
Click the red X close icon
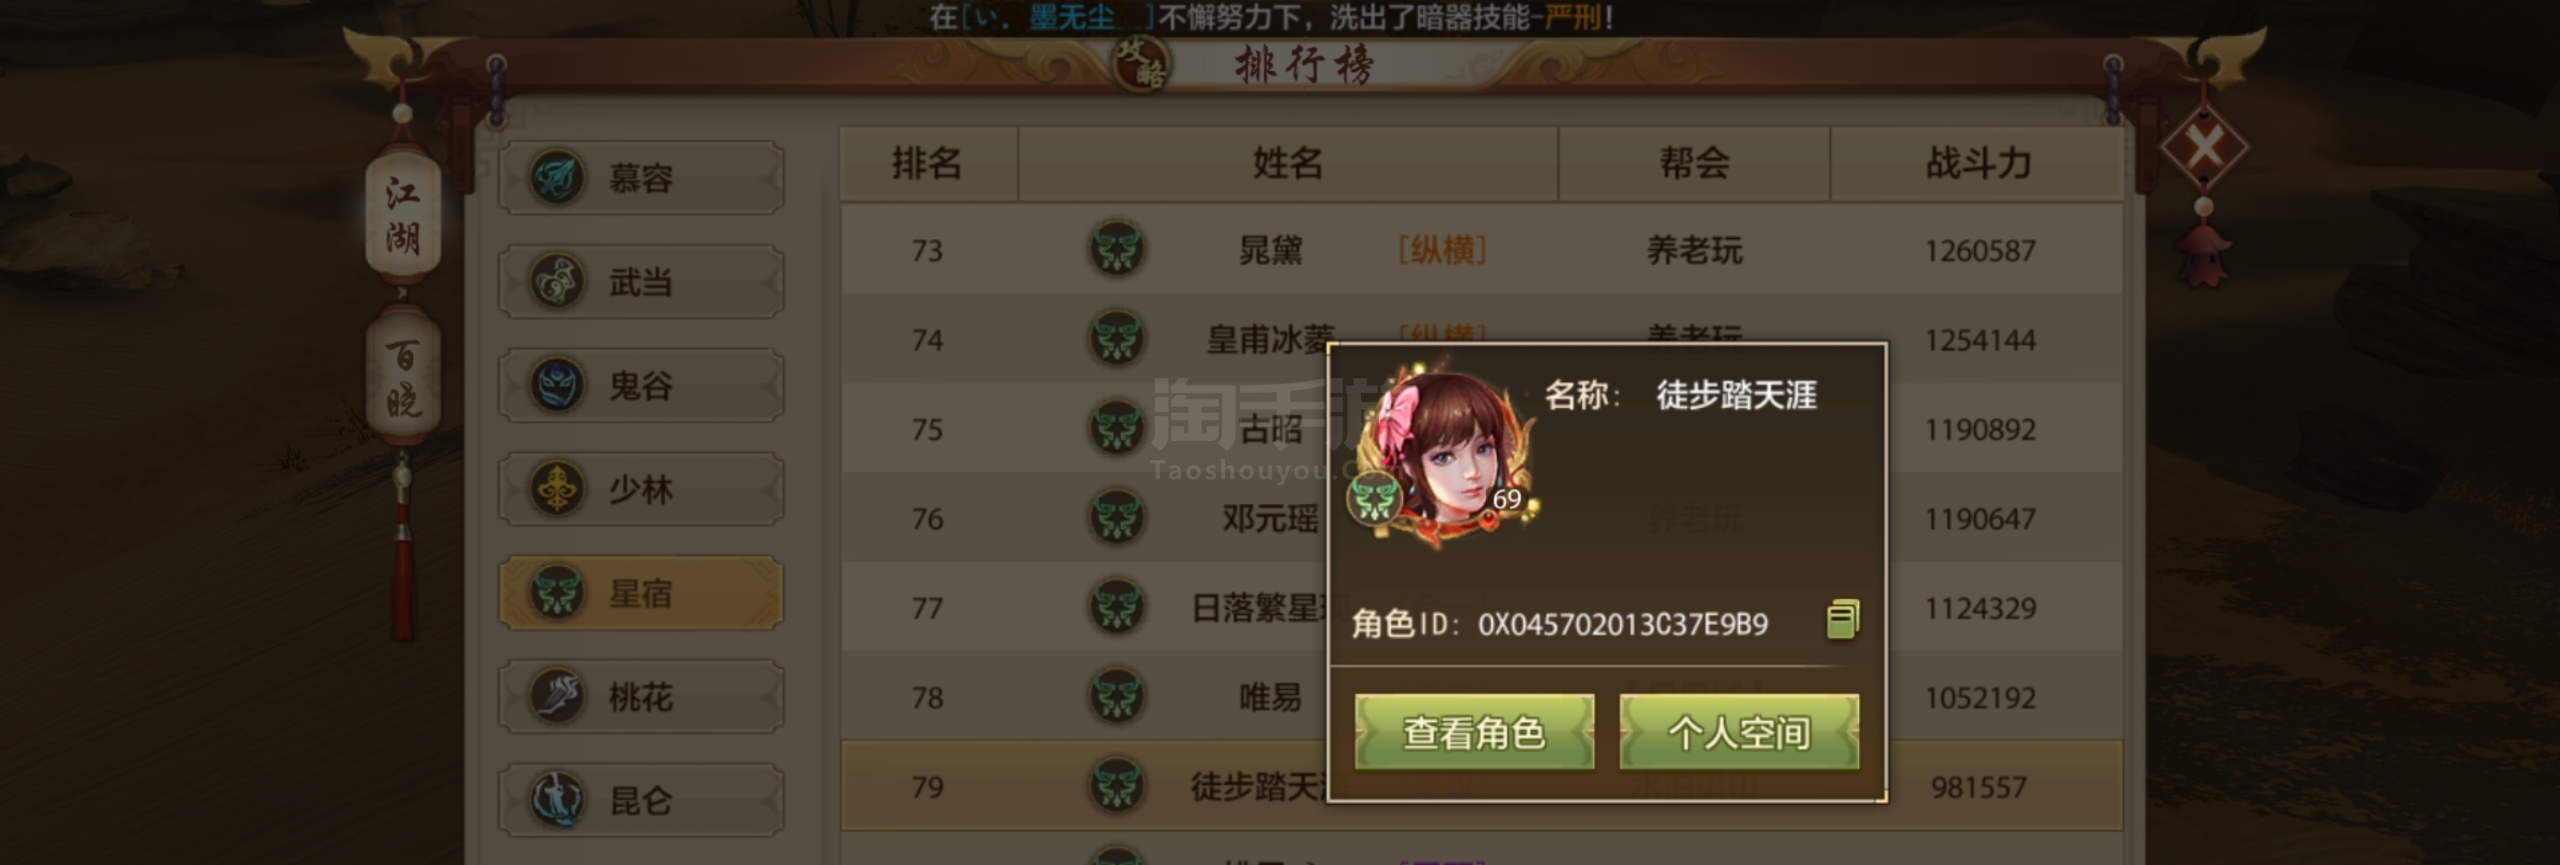2204,148
